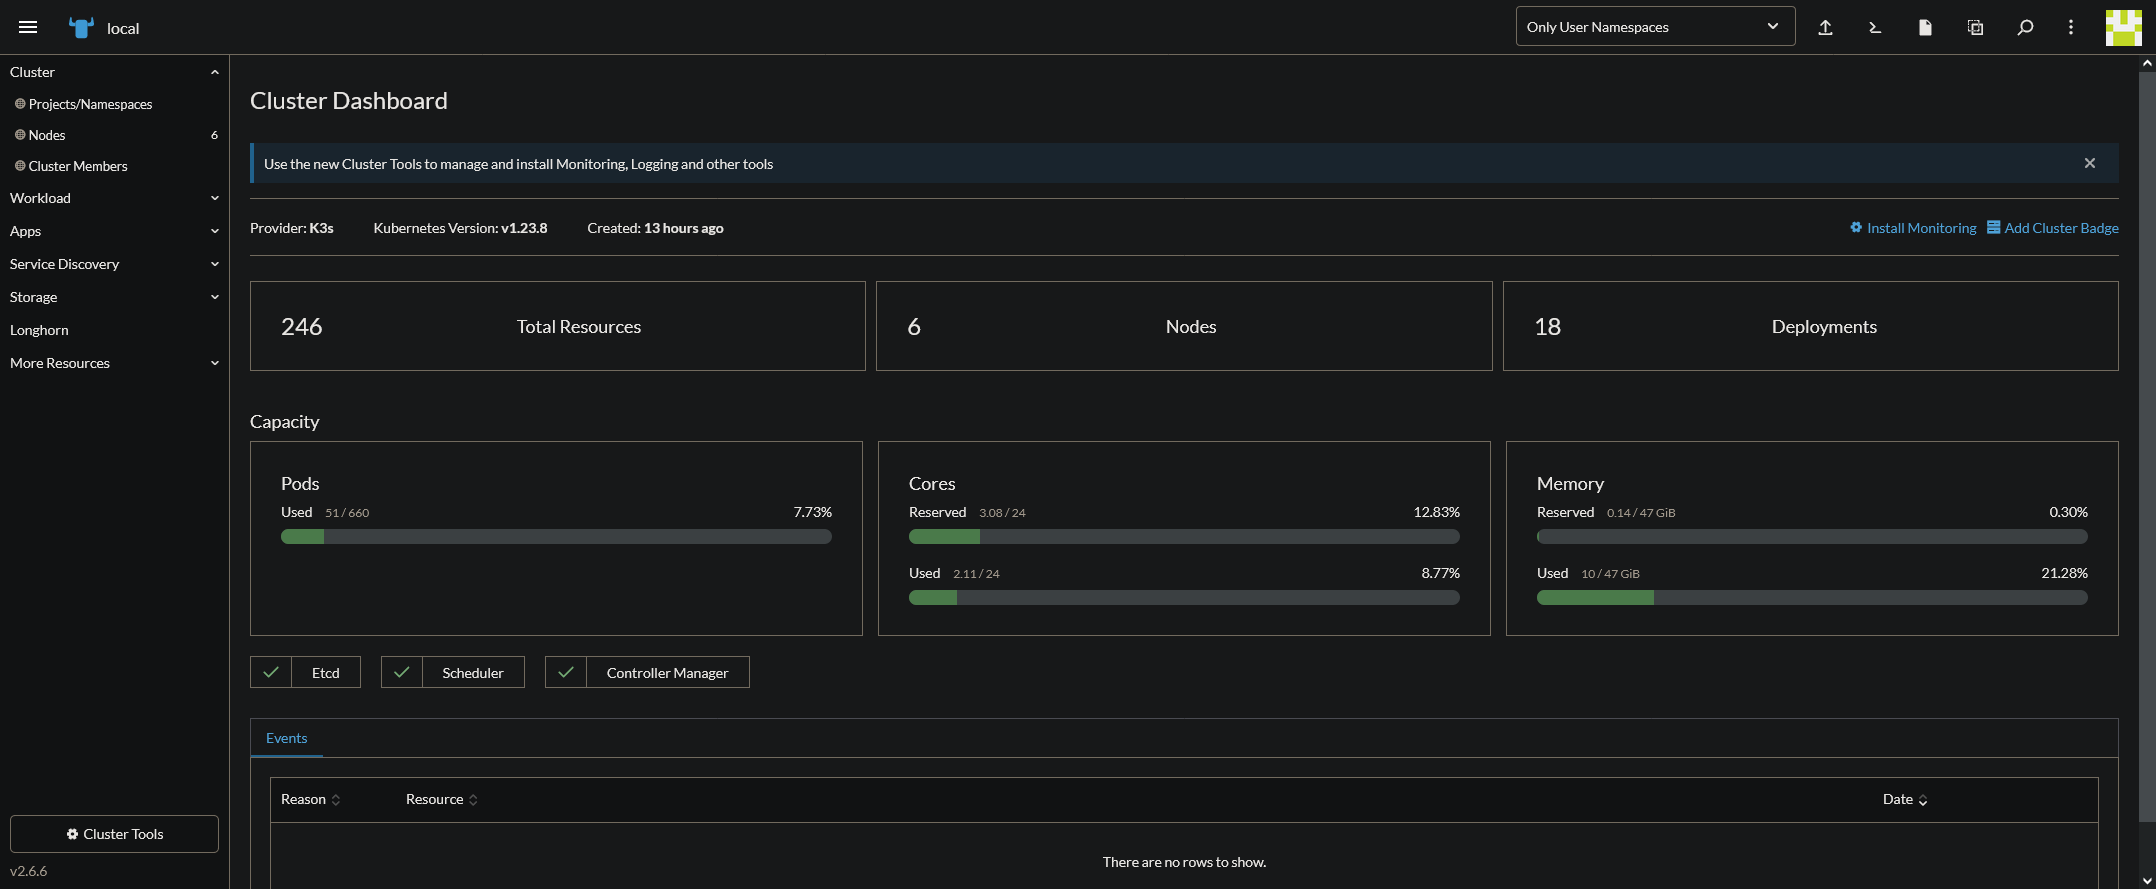
Task: Select the Events tab
Action: (x=286, y=738)
